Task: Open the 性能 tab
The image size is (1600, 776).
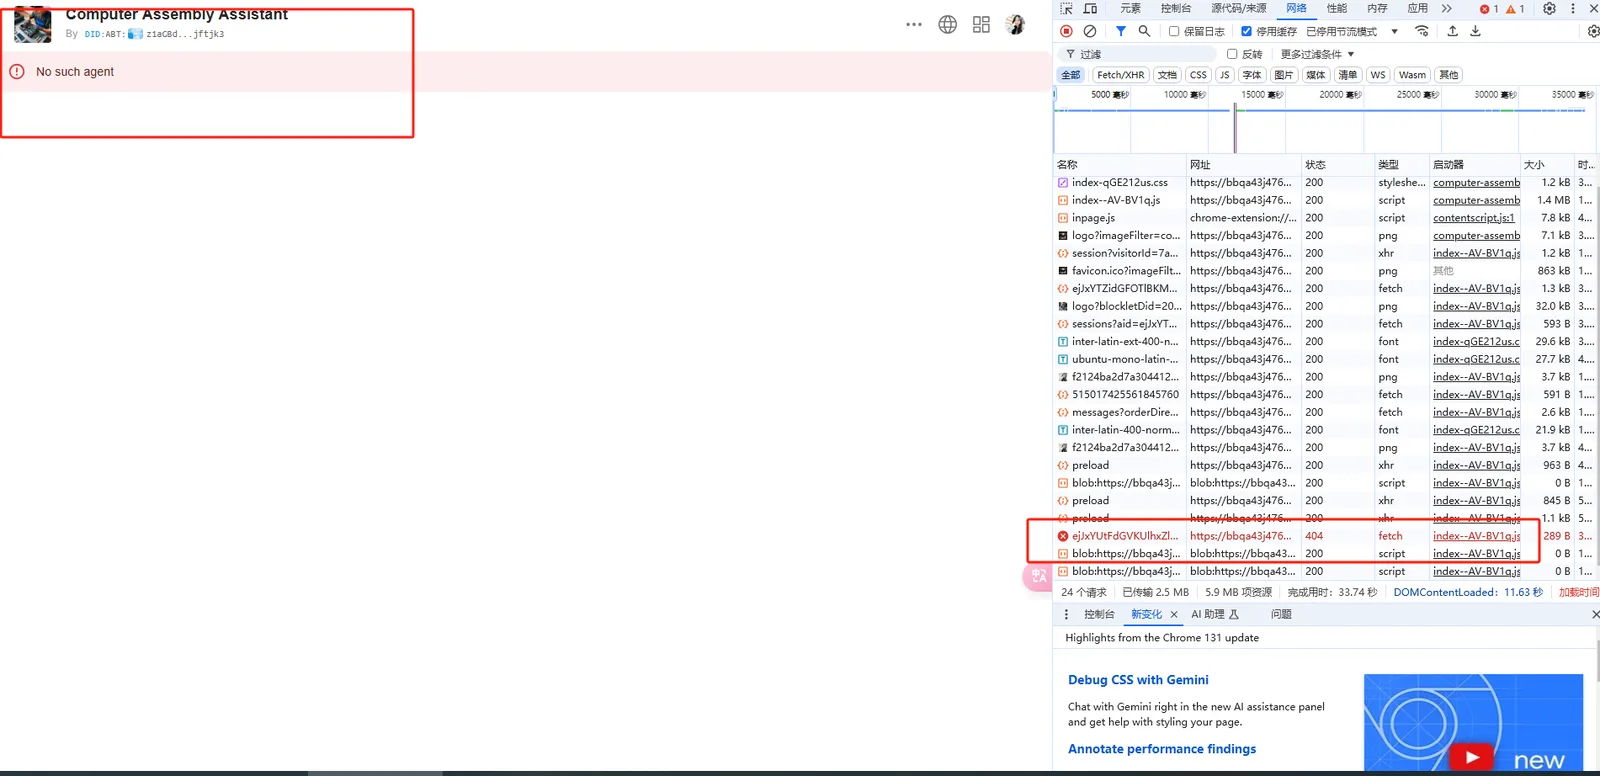Action: pos(1337,8)
